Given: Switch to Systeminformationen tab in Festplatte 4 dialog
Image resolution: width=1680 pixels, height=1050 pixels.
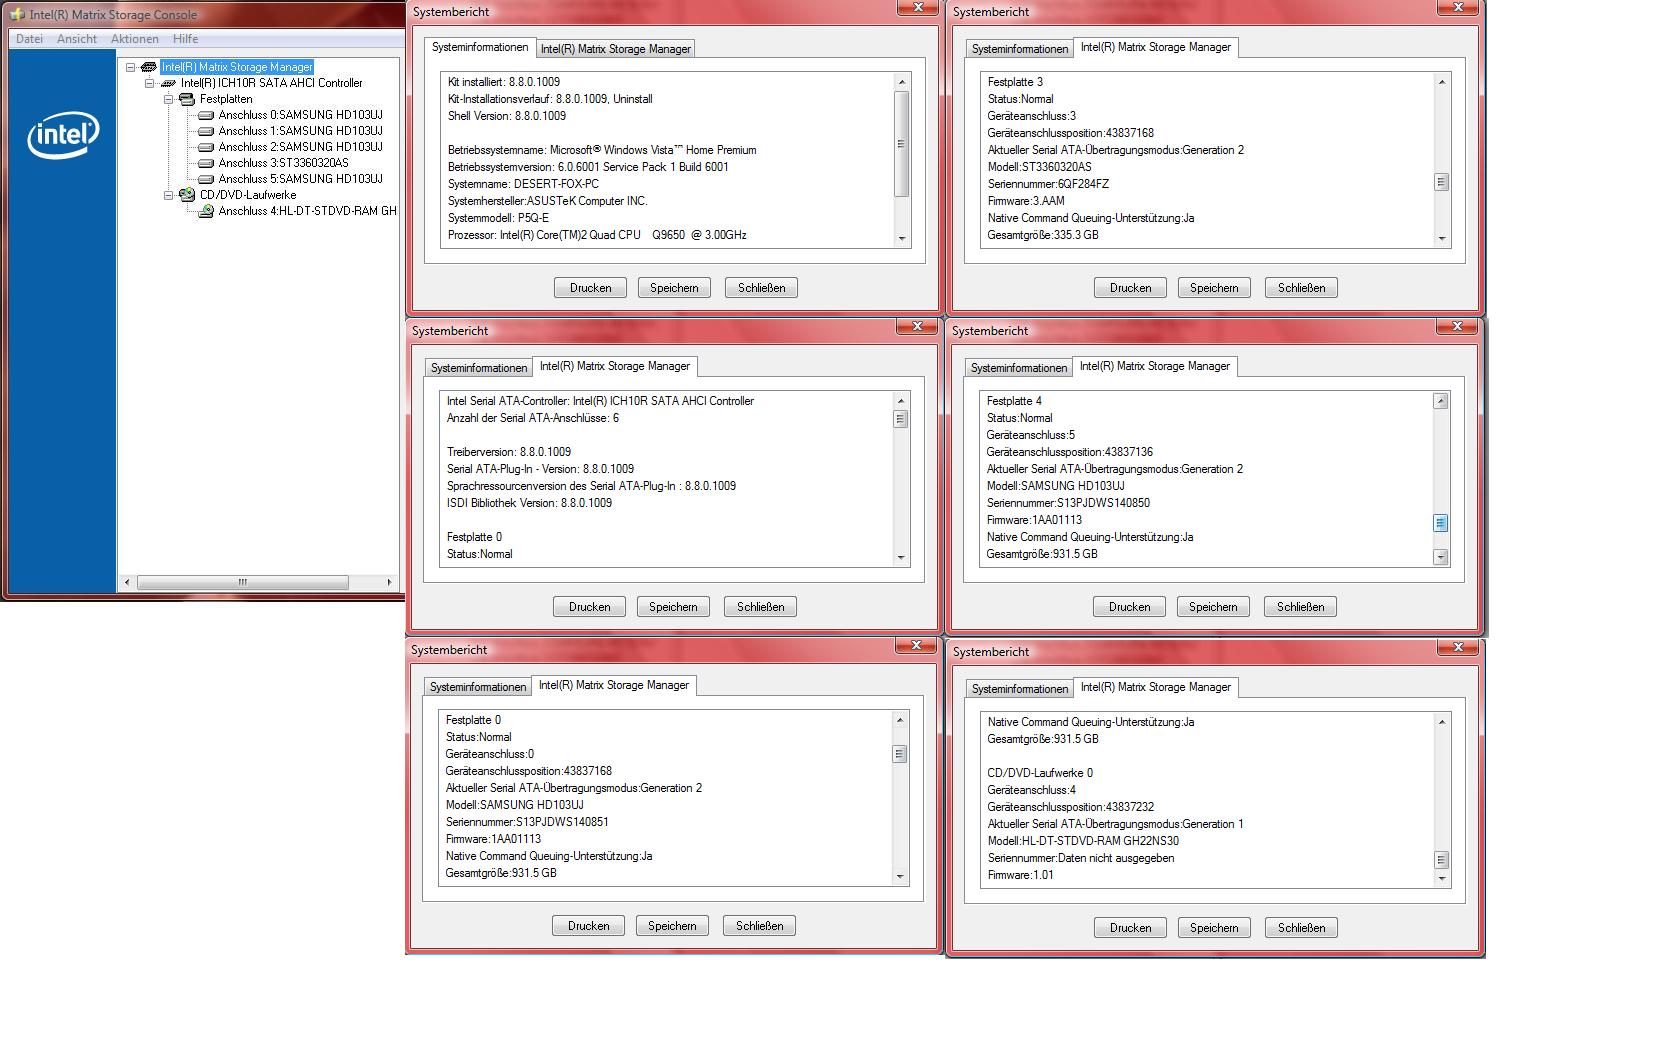Looking at the screenshot, I should point(1018,368).
